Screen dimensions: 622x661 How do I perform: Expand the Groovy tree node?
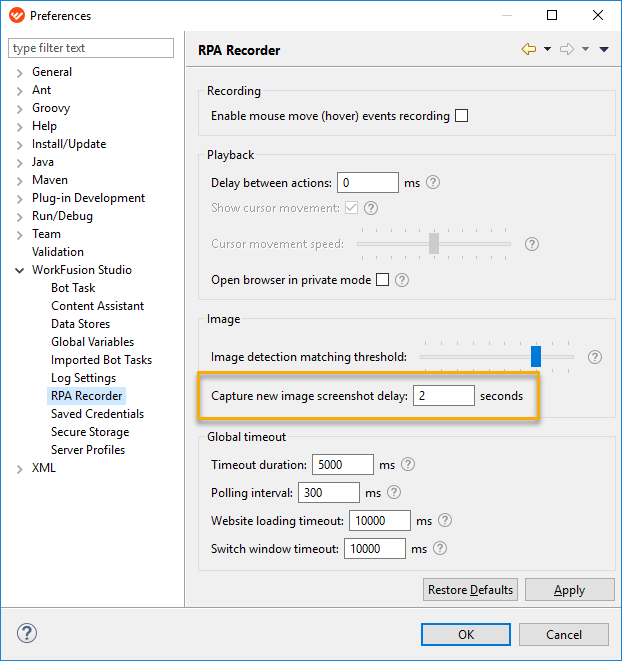pyautogui.click(x=19, y=109)
